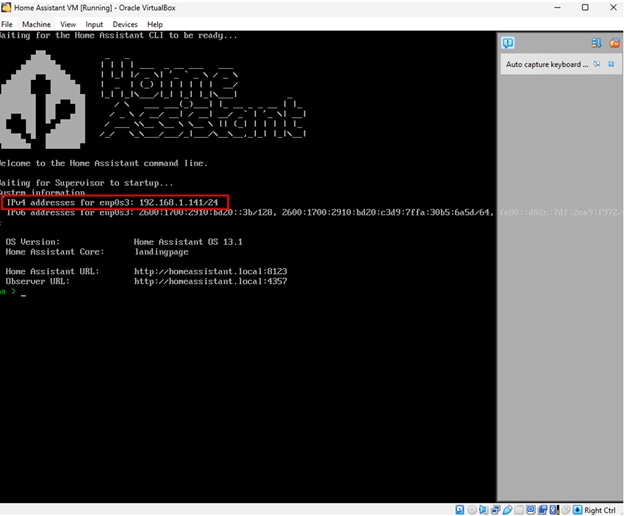Image resolution: width=624 pixels, height=516 pixels.
Task: Close the Home Assistant VM window
Action: pos(613,8)
